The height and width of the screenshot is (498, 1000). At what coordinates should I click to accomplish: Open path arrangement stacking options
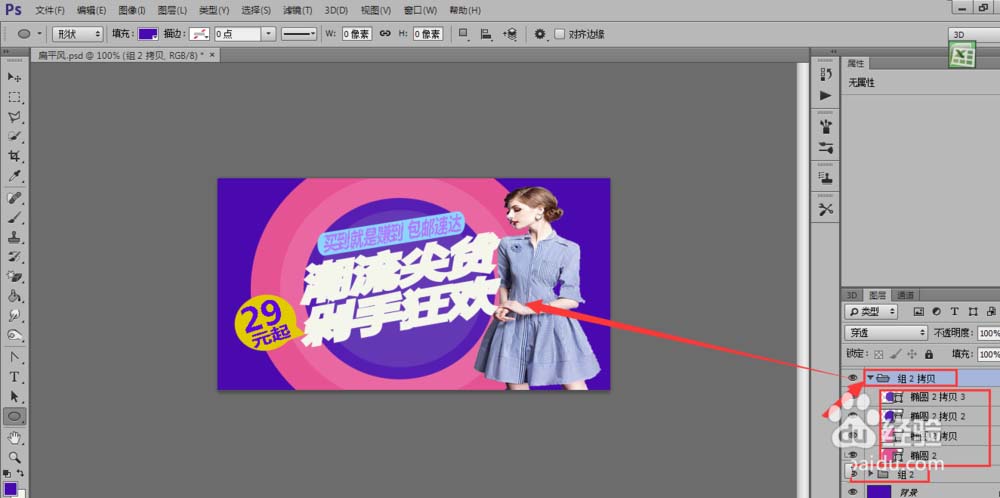tap(510, 34)
